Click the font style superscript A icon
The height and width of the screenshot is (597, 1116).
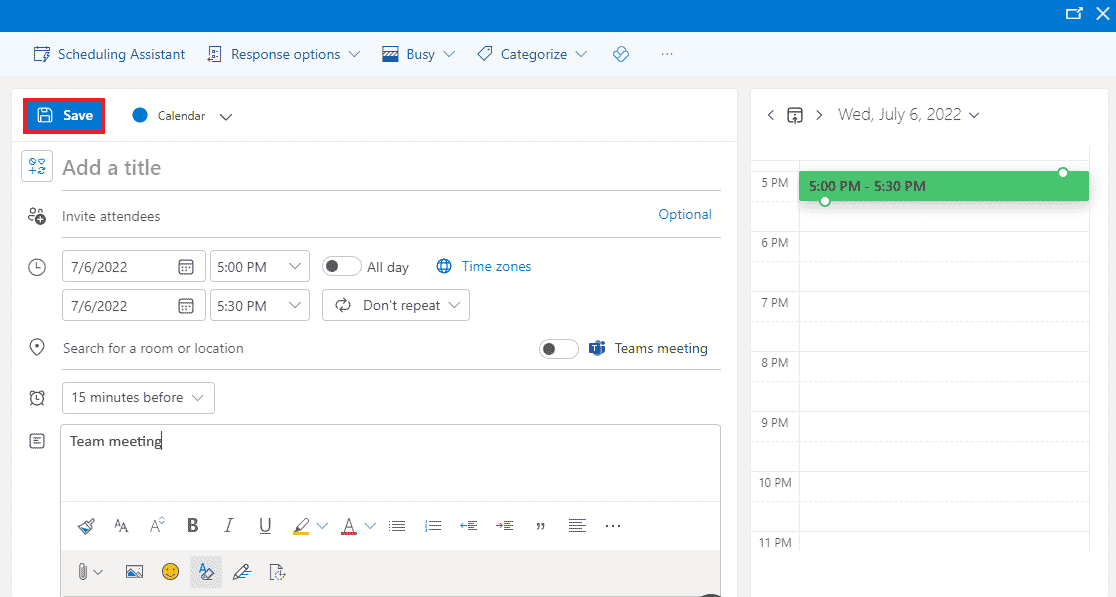(157, 525)
